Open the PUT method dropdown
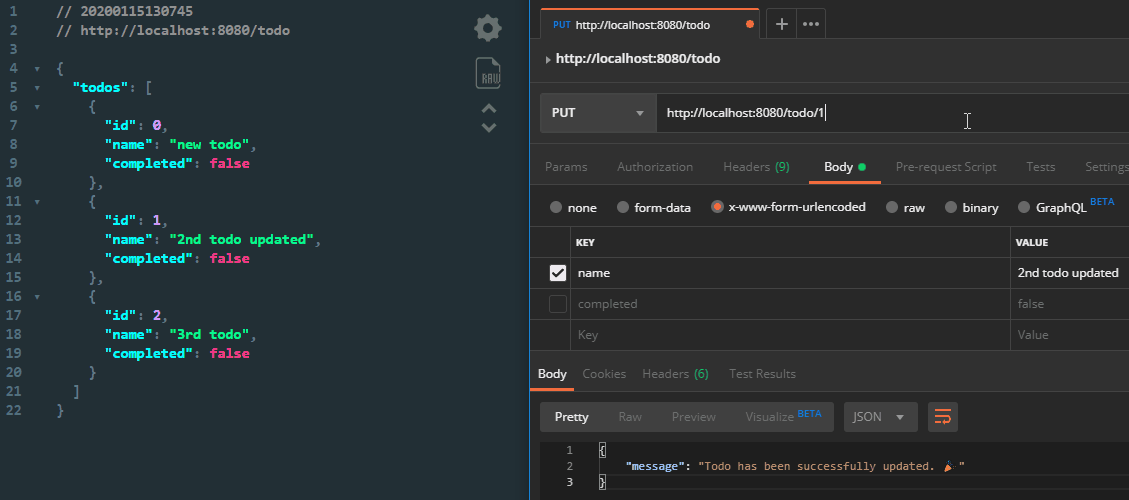 tap(598, 113)
